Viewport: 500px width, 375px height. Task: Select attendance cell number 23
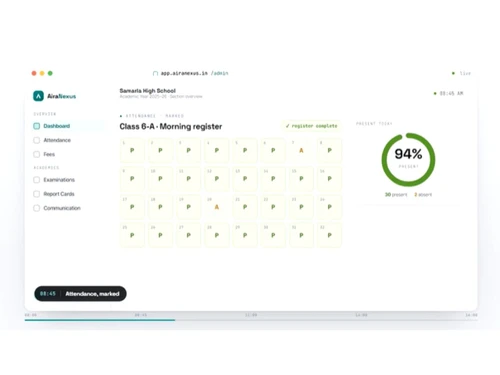(x=301, y=207)
